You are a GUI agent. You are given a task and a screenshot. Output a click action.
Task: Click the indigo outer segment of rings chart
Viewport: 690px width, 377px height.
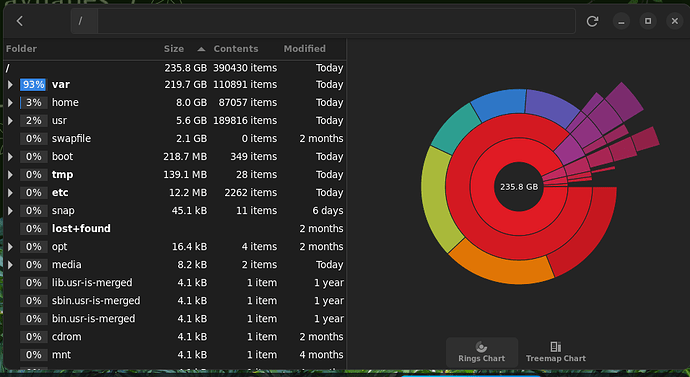pyautogui.click(x=550, y=108)
